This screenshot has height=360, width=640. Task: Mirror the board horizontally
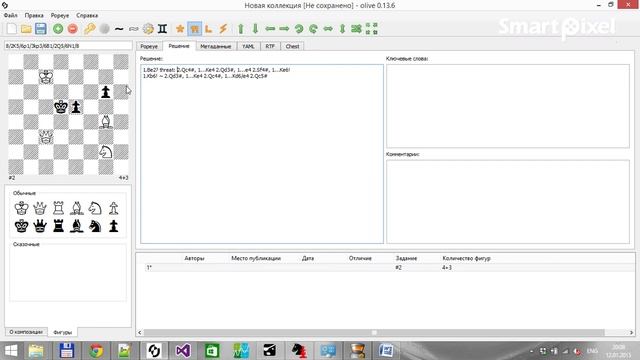coord(328,29)
